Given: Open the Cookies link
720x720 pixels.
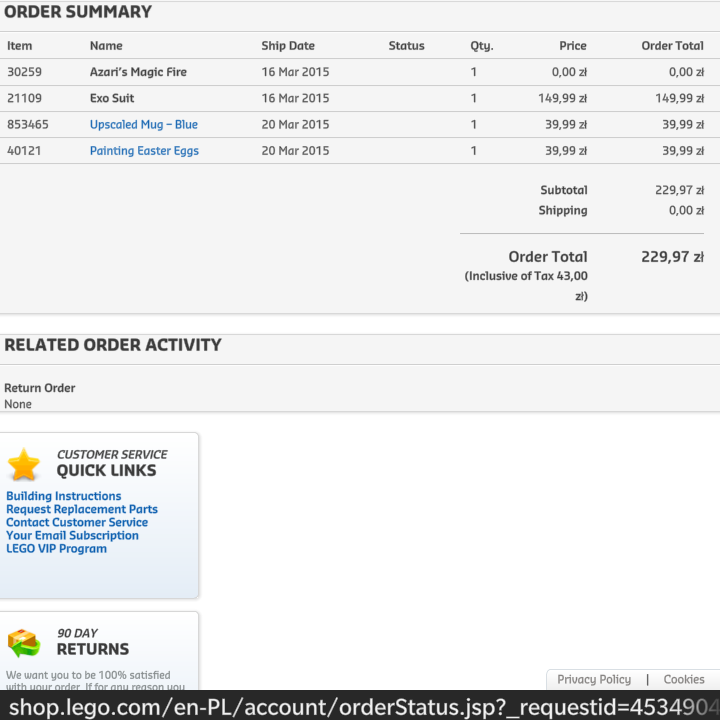Looking at the screenshot, I should pos(684,679).
